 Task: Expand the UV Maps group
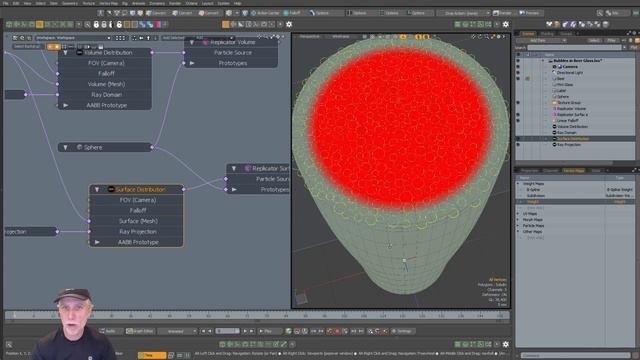click(519, 213)
